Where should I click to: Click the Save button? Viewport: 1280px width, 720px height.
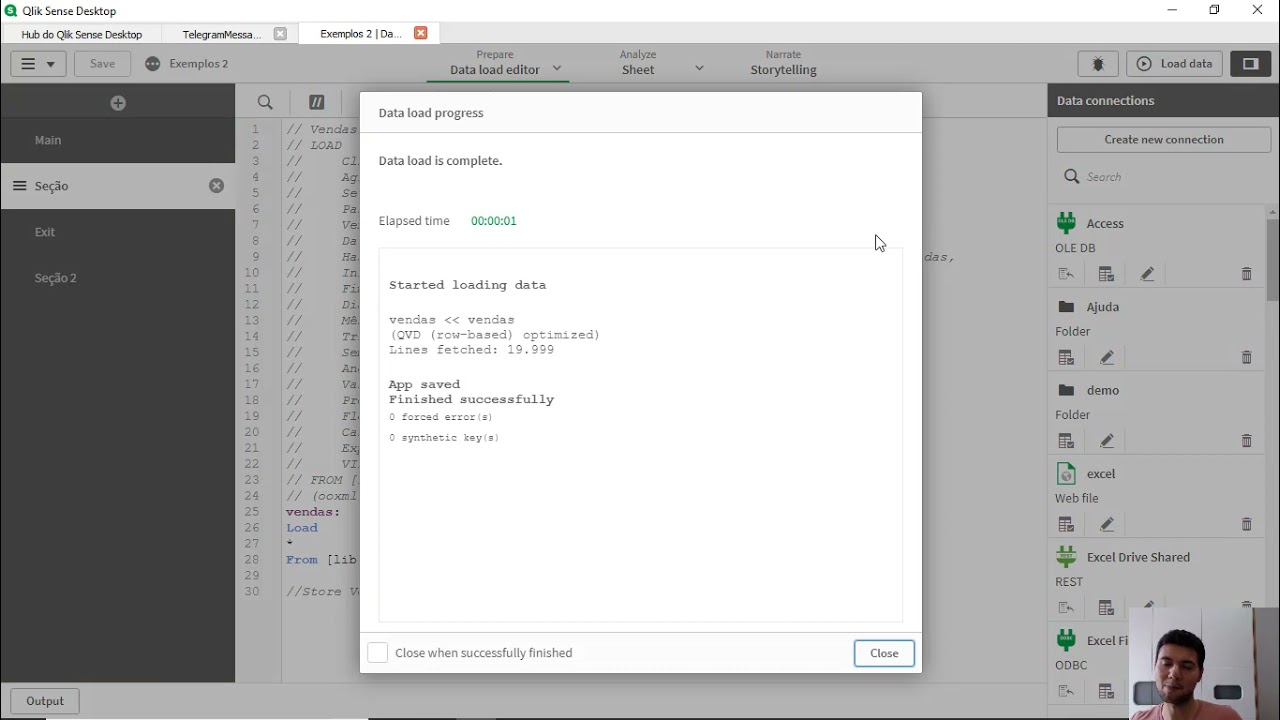click(x=102, y=63)
